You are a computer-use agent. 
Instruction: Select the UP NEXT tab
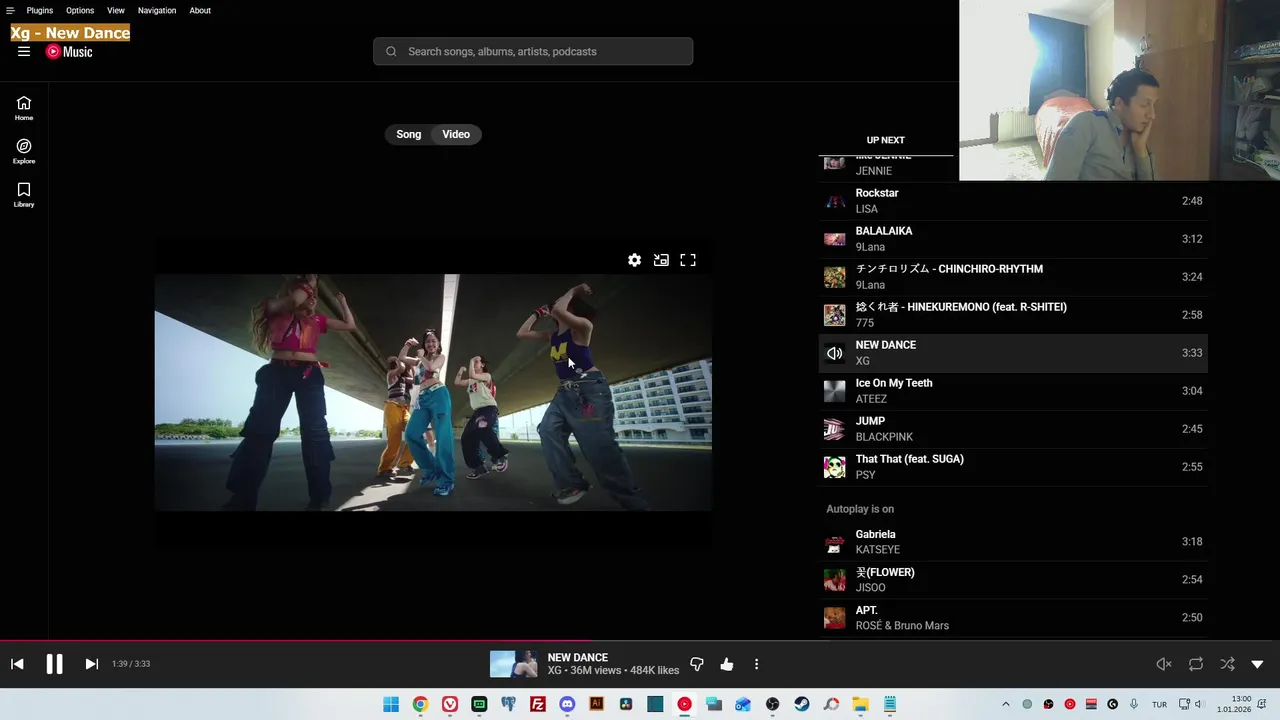886,140
